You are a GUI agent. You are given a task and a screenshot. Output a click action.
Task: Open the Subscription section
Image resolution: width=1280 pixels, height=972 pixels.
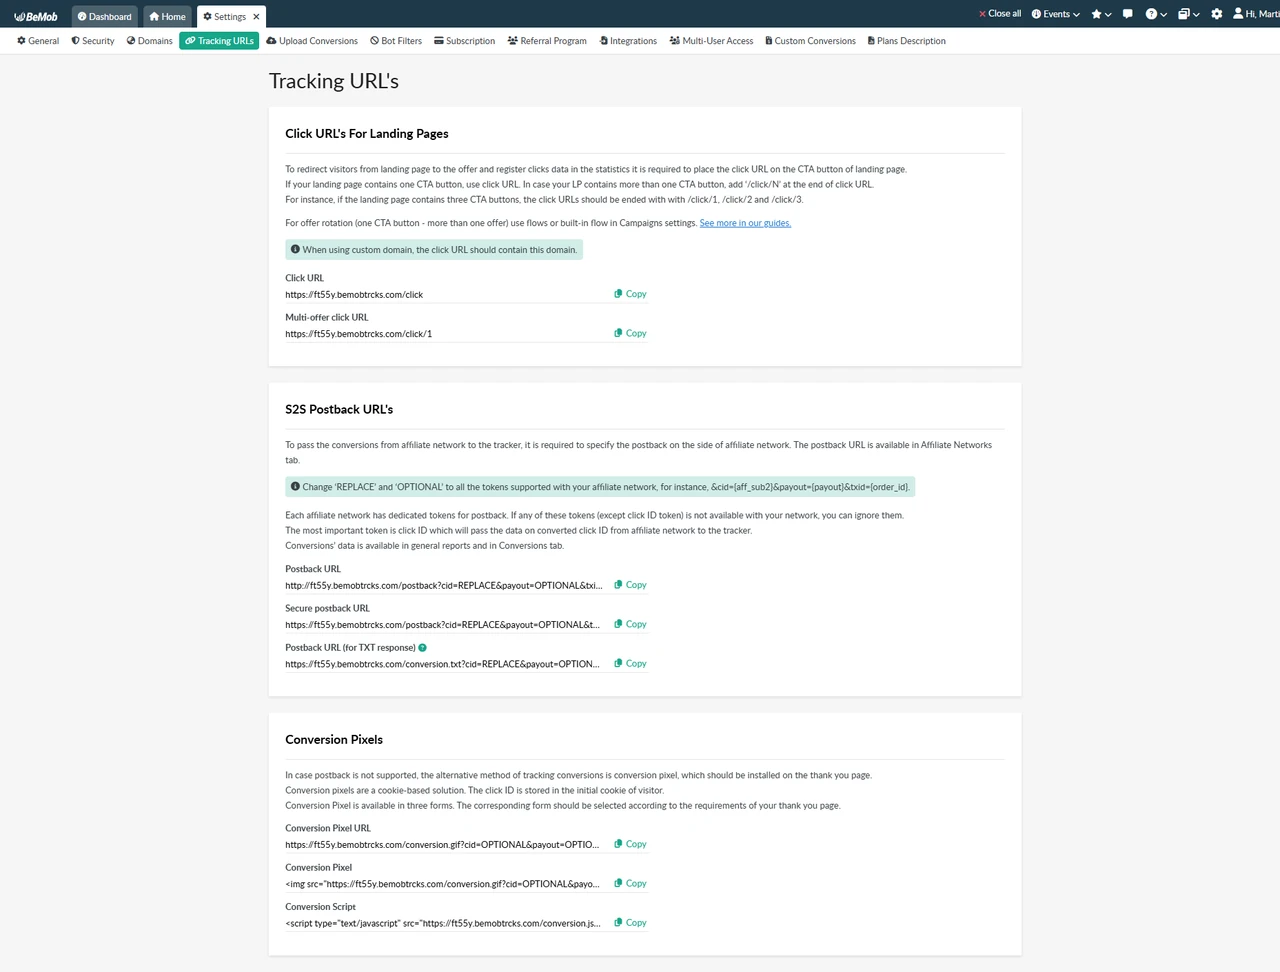(465, 41)
